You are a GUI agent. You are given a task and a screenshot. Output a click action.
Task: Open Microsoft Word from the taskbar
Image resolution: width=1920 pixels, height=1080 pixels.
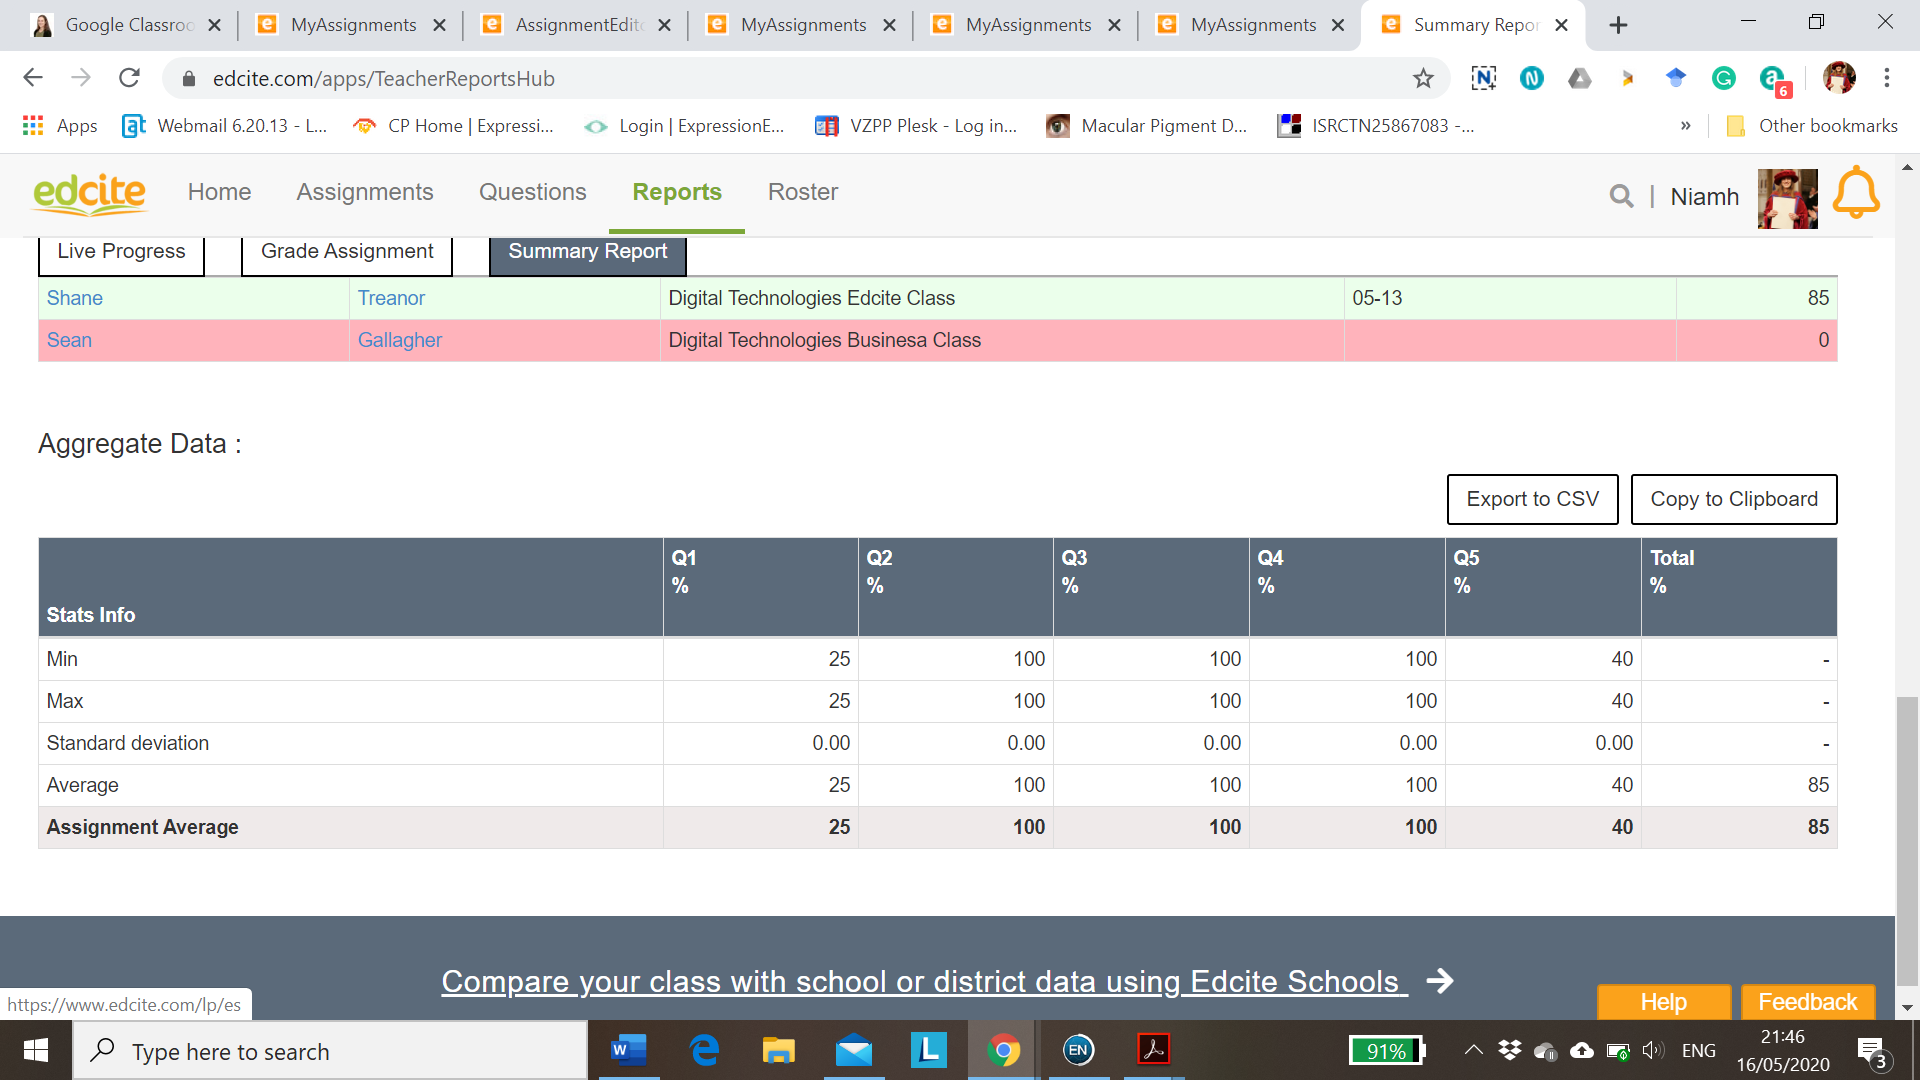tap(628, 1050)
